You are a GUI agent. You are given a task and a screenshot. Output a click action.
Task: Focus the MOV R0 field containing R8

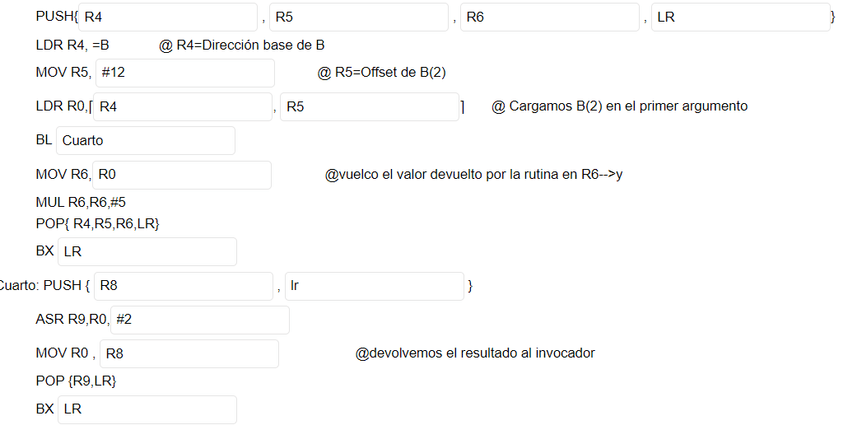189,354
